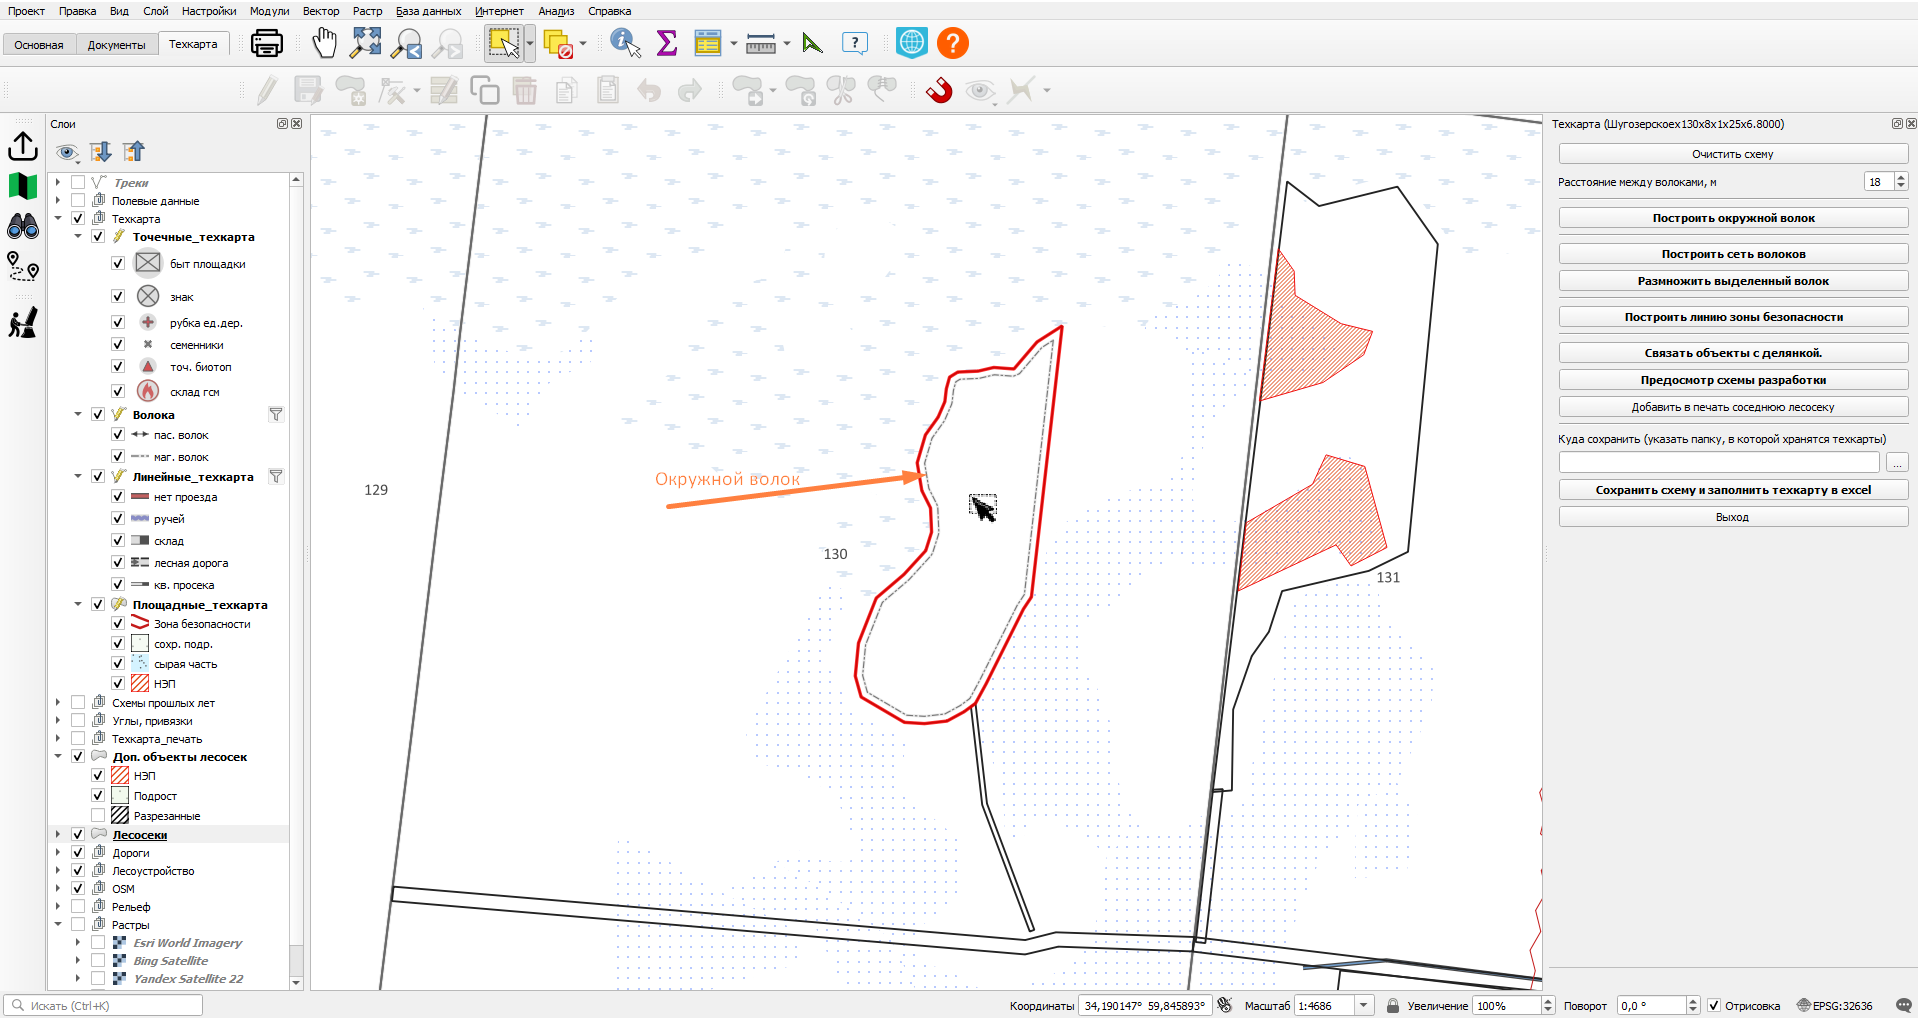Screen dimensions: 1918x1018
Task: Increase the расстояние между волоками spinner
Action: pos(1901,177)
